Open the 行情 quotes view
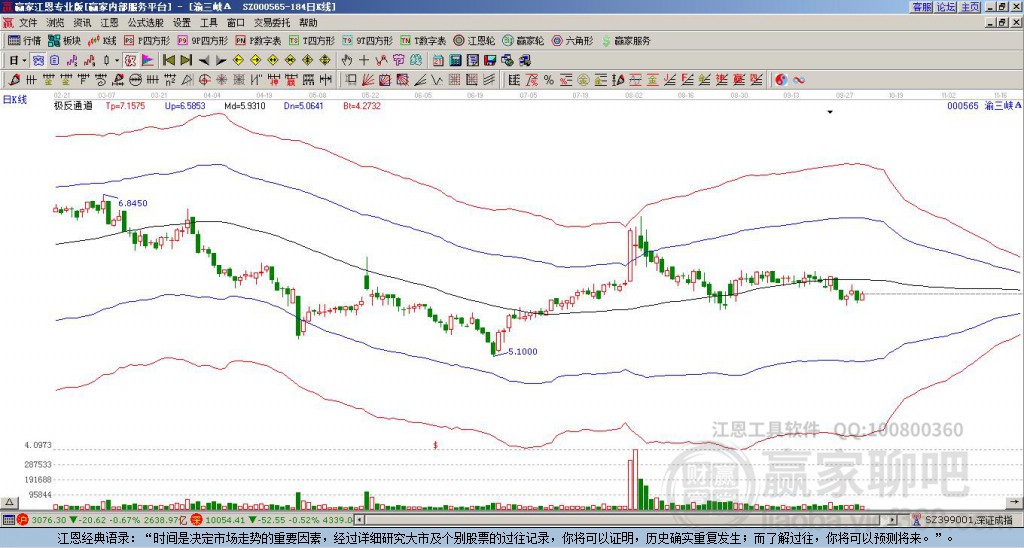 click(x=25, y=40)
